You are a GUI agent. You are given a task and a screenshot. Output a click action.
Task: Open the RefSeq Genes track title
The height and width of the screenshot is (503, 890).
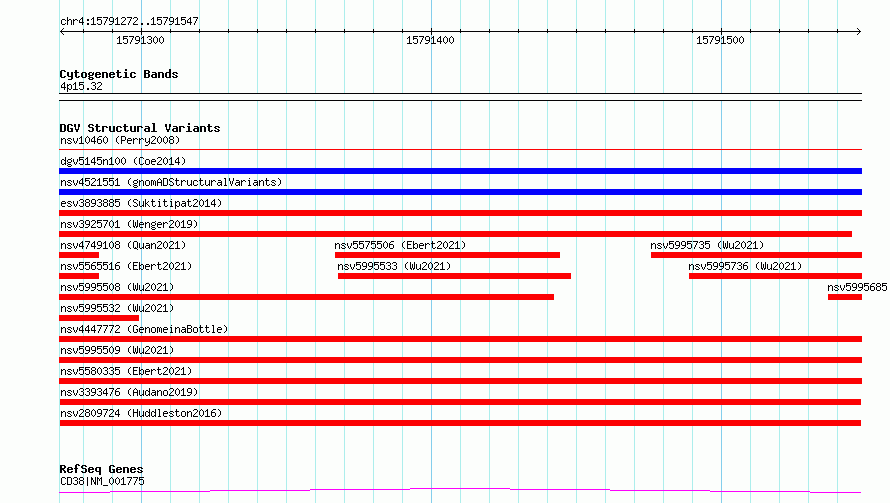pyautogui.click(x=102, y=469)
